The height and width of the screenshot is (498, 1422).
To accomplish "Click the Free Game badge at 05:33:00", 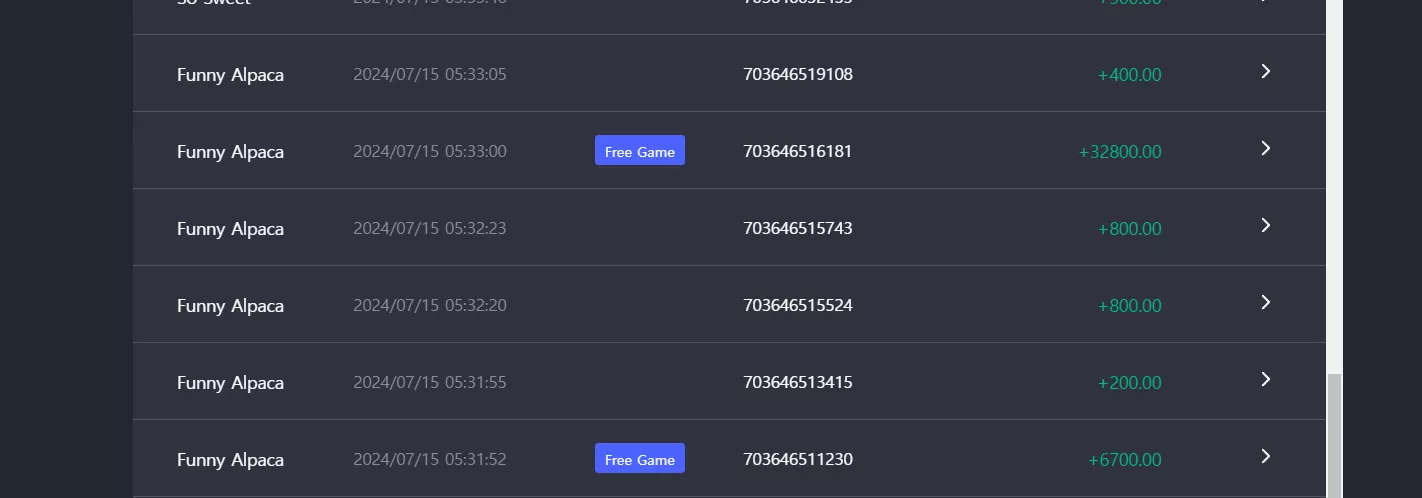I will click(x=640, y=151).
